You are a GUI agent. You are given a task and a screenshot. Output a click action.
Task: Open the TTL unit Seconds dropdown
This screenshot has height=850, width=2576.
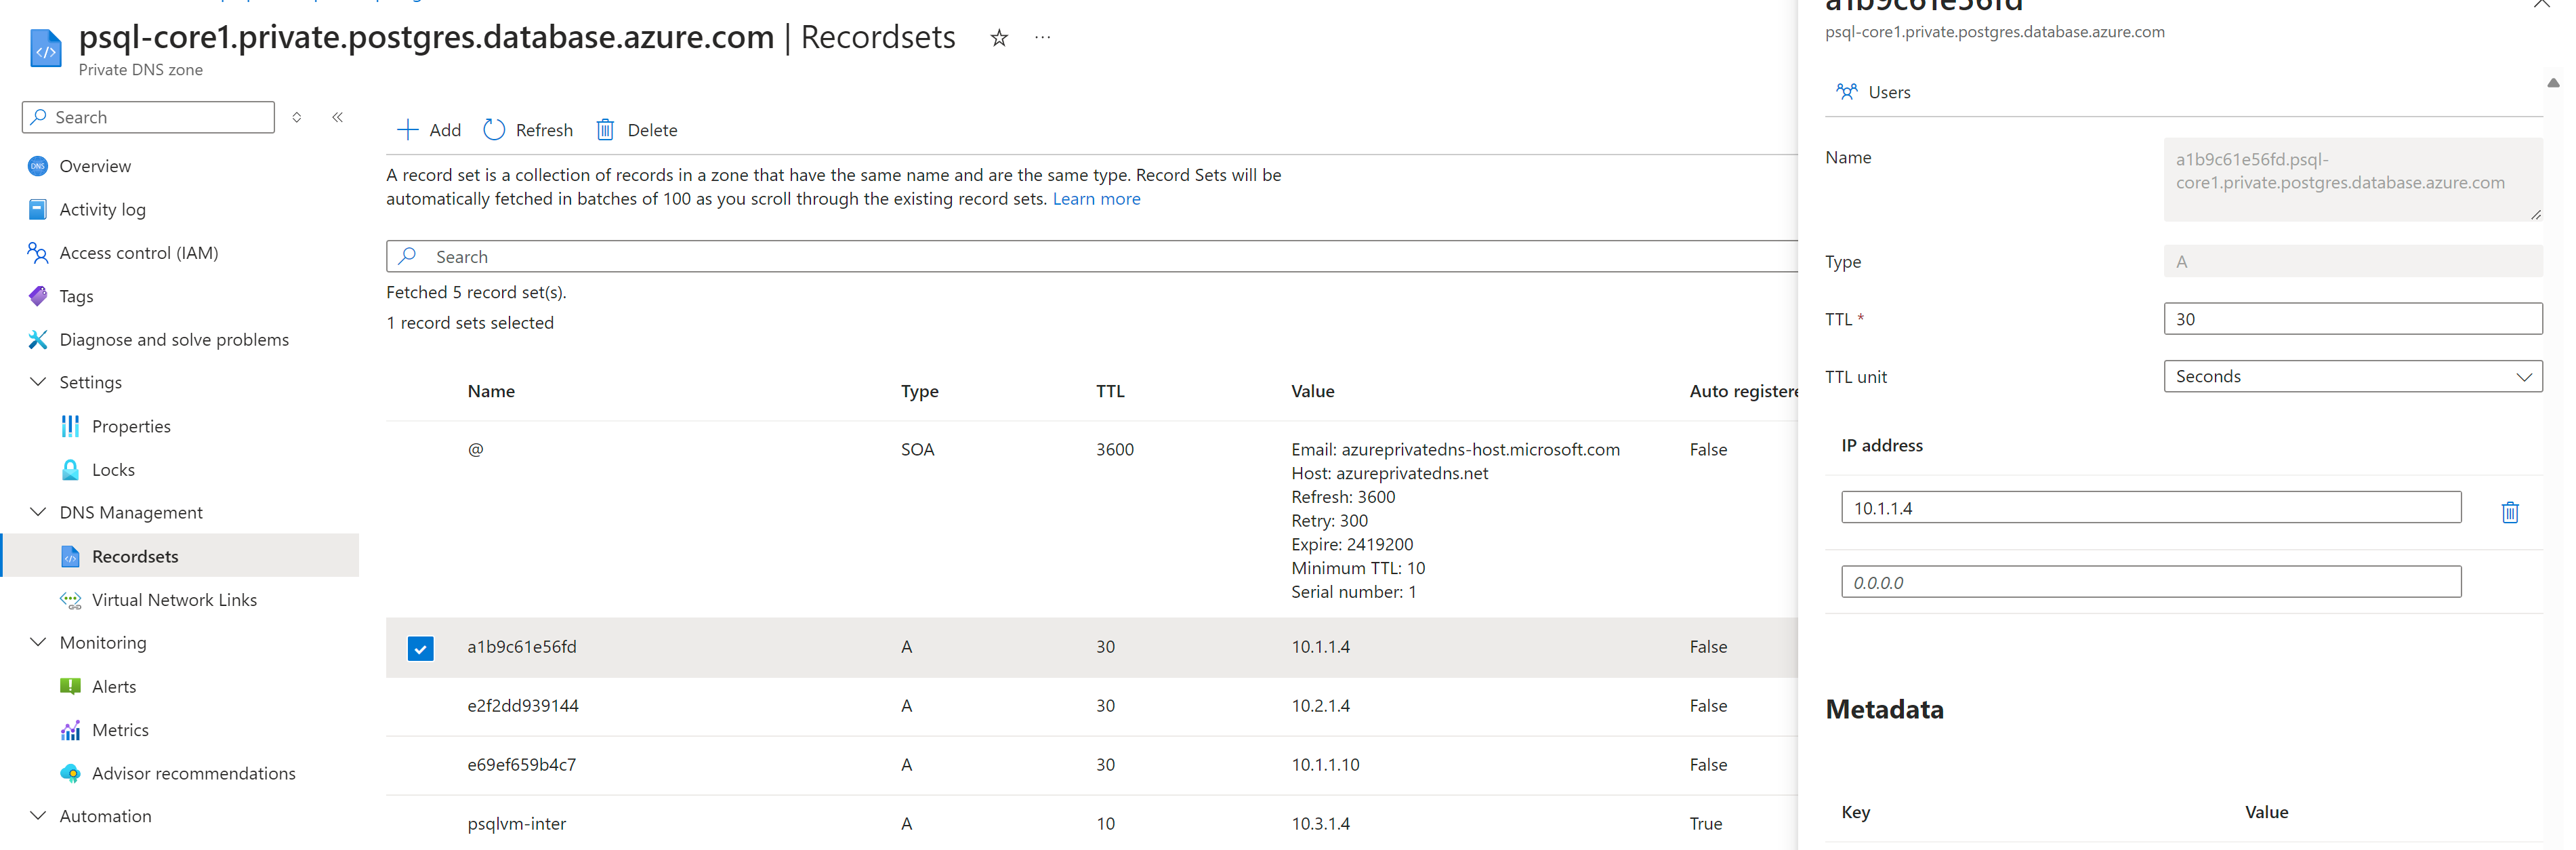[2352, 376]
